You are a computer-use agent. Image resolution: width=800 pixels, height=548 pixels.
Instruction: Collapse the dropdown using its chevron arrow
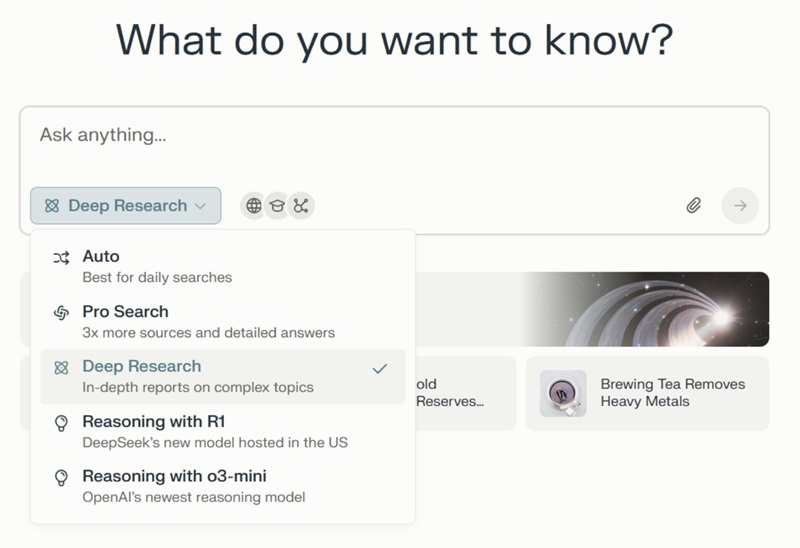[x=201, y=206]
